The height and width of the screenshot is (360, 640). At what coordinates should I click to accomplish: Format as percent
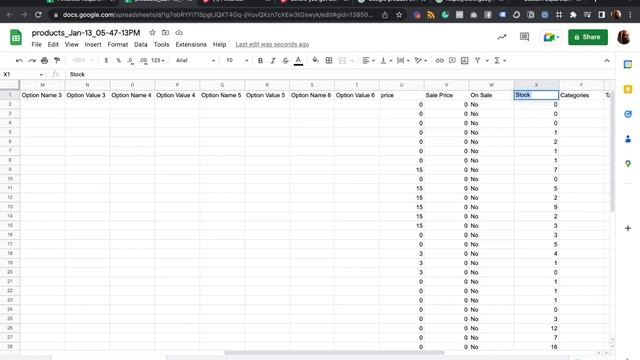[x=119, y=60]
